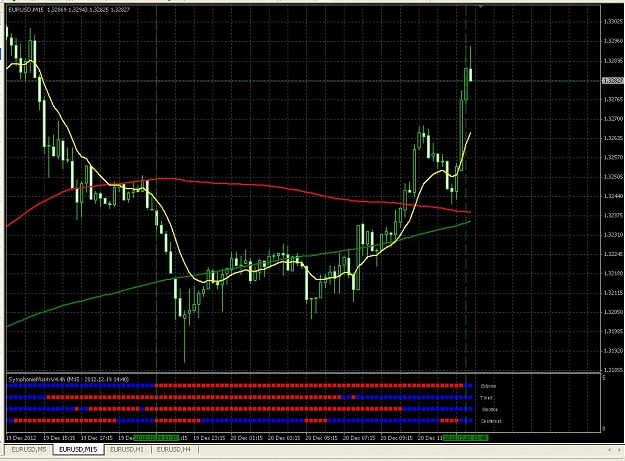
Task: Click the 1.32765 price scale label
Action: [613, 99]
